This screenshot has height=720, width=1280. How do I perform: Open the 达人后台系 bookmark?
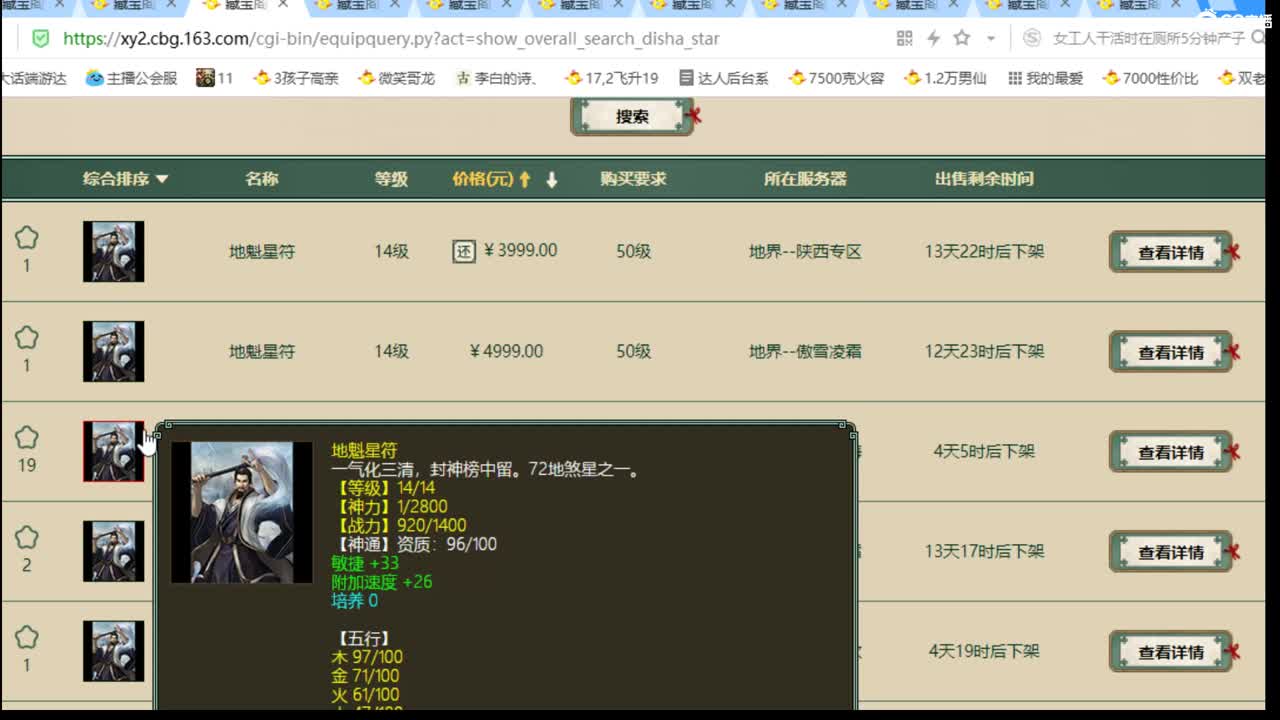point(723,78)
